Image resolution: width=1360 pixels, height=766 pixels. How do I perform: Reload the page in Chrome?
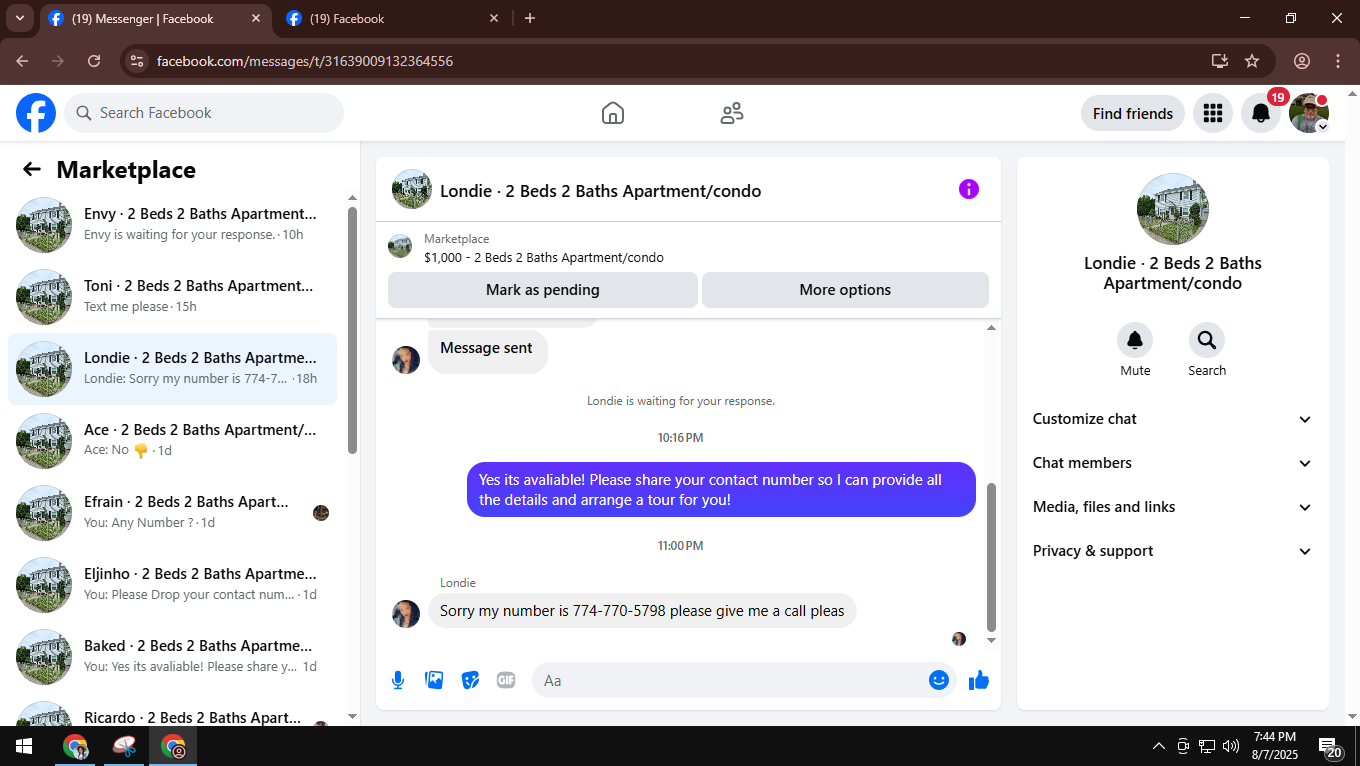[94, 61]
